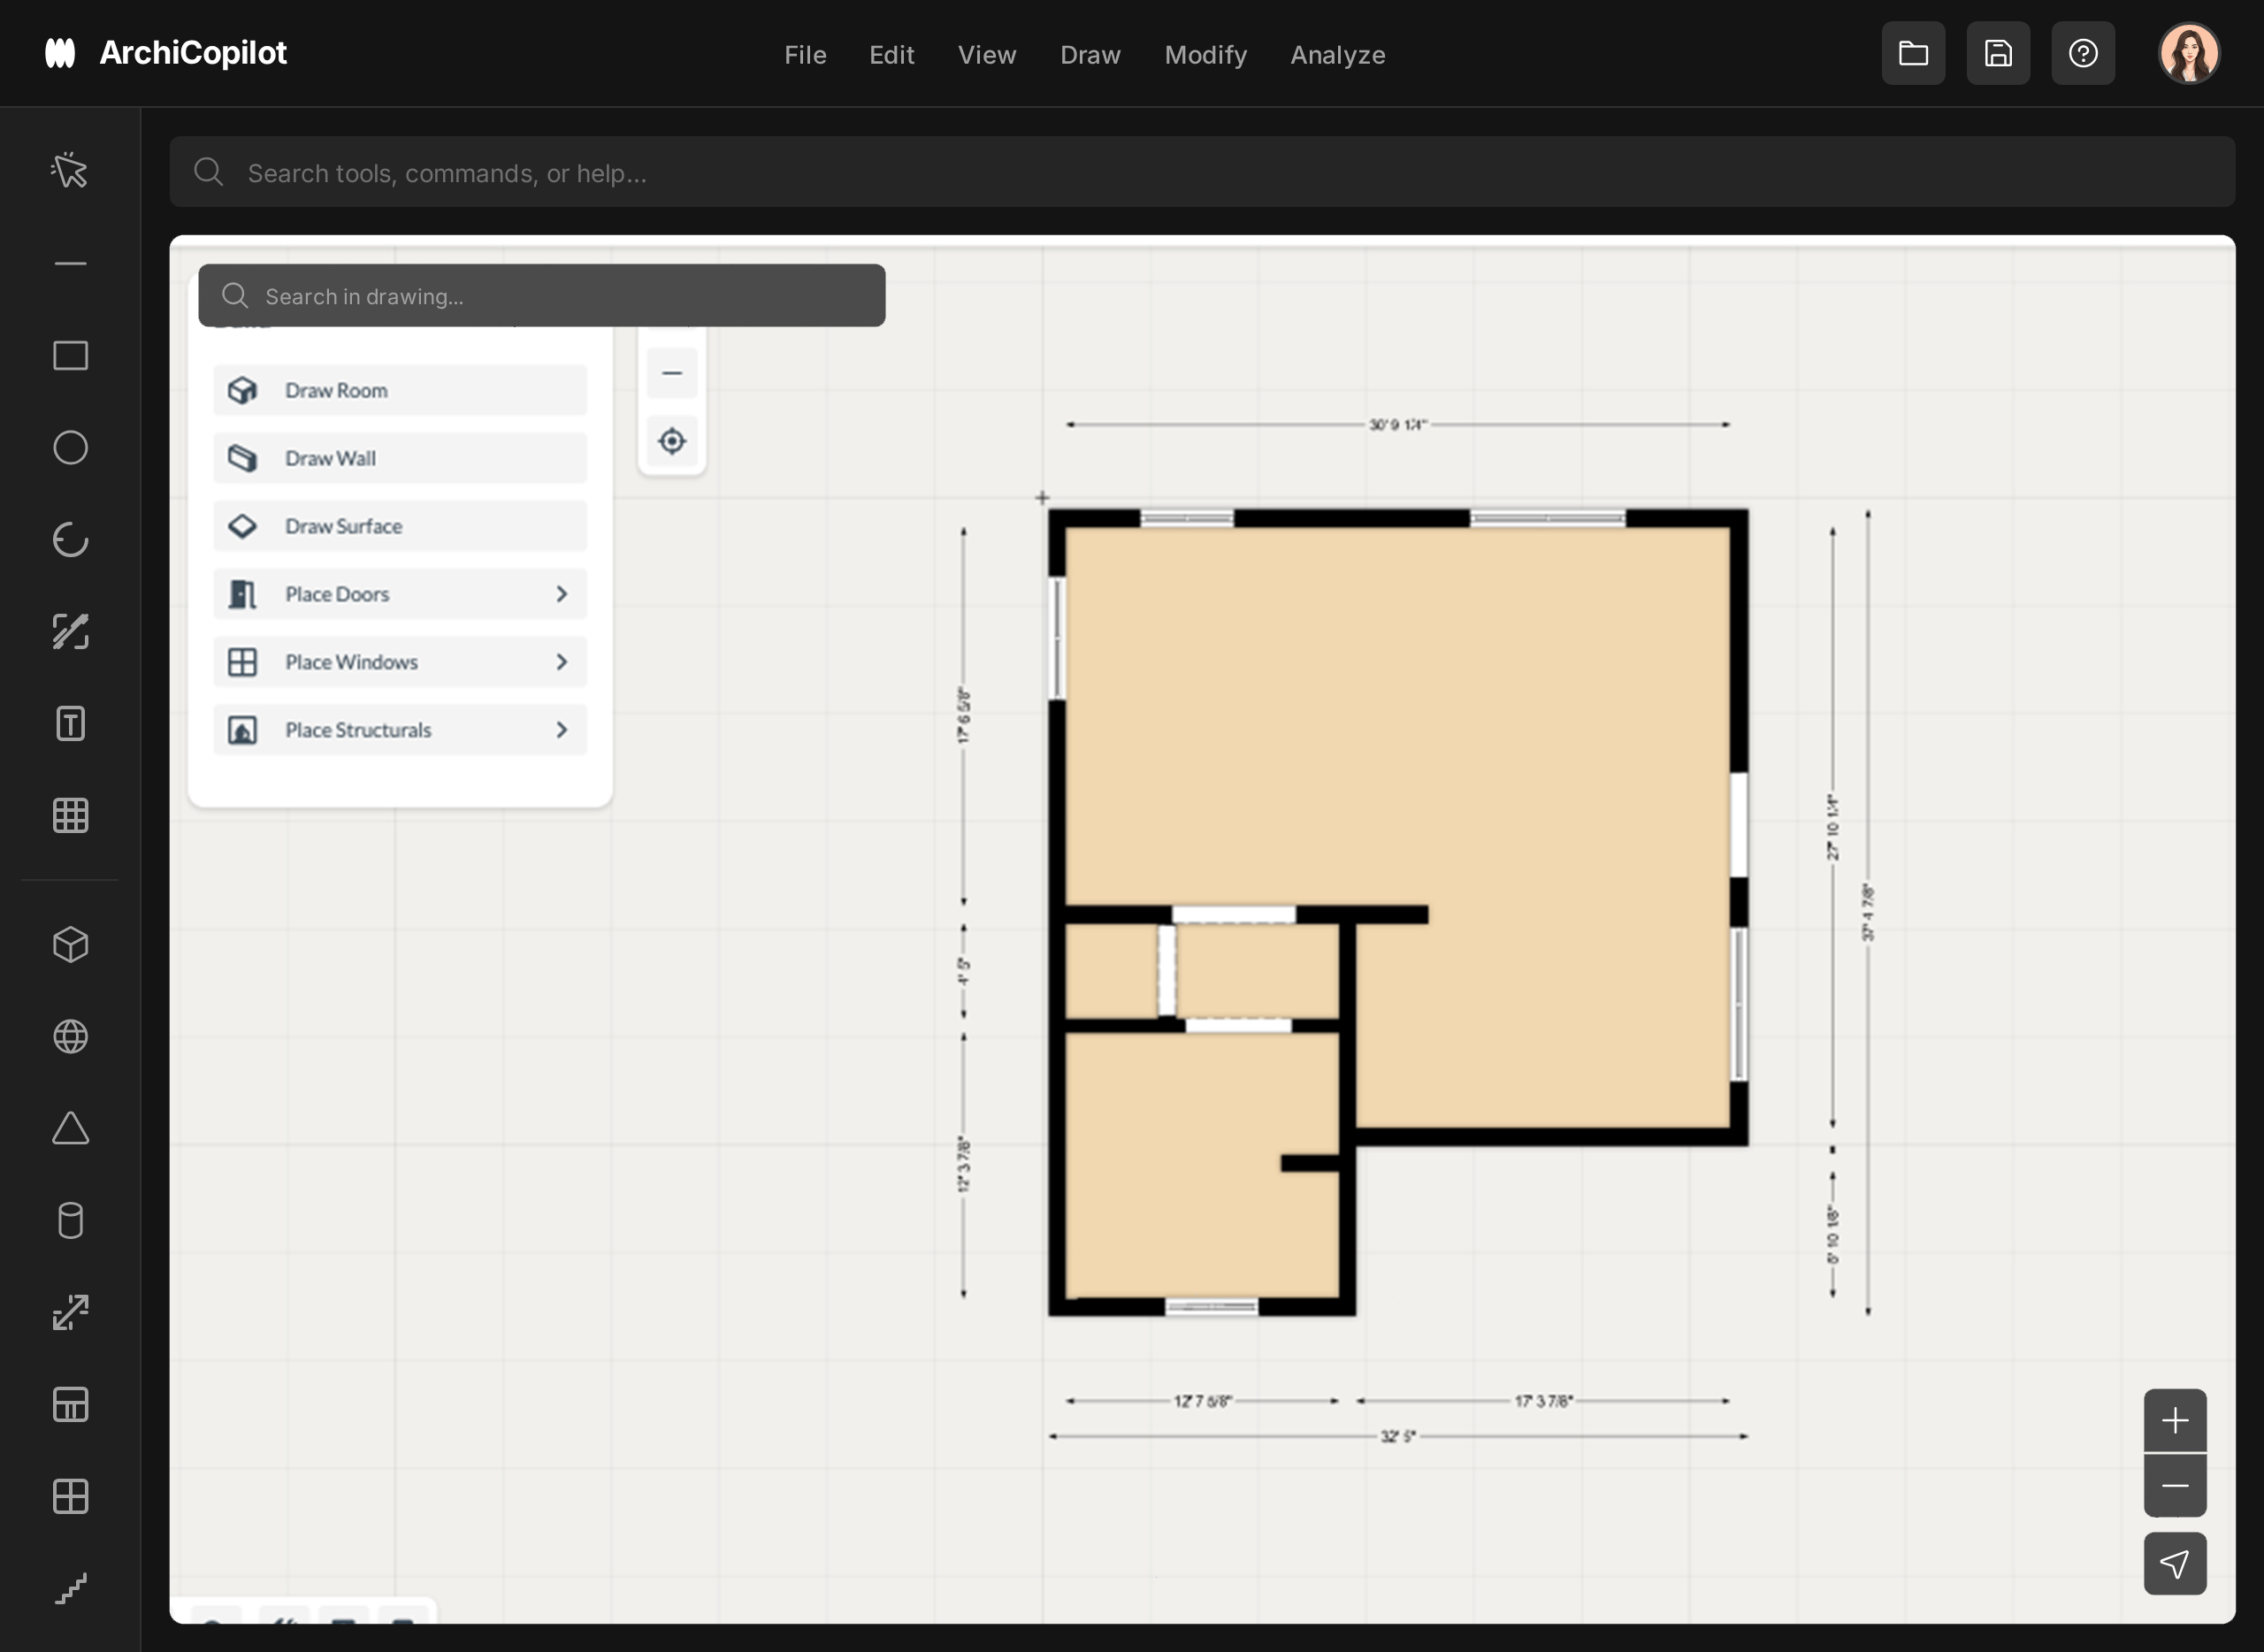Select the arc tool in sidebar
Screen dimensions: 2264x1652
coord(70,540)
